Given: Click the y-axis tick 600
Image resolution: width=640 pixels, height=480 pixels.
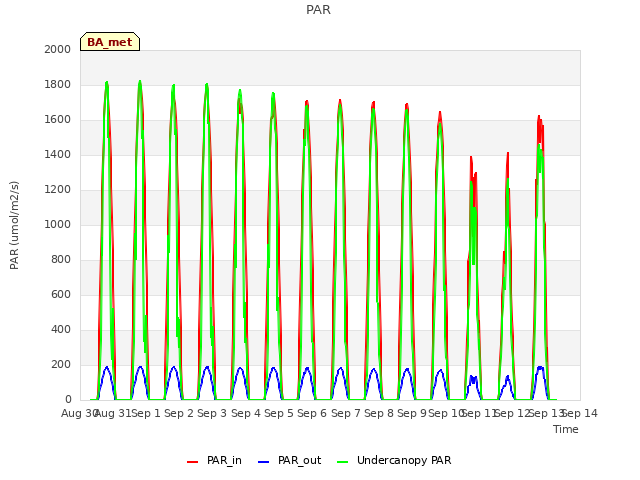Looking at the screenshot, I should (x=61, y=294).
